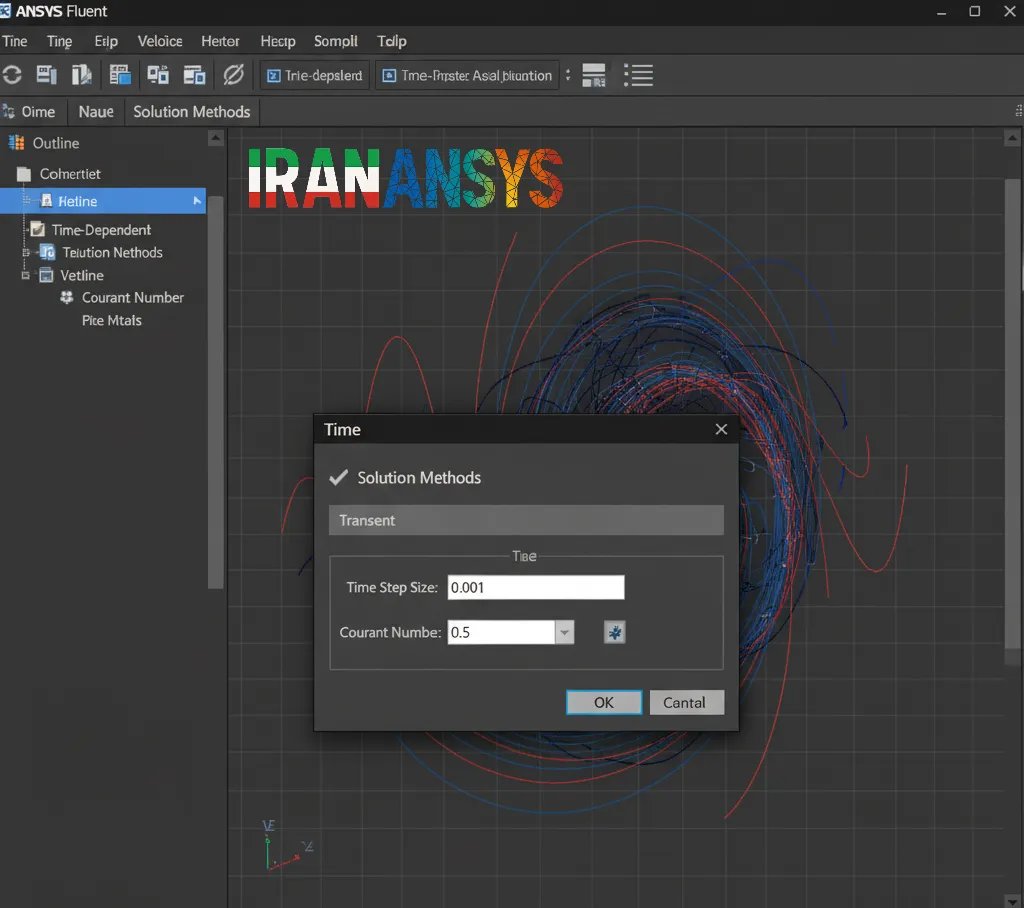Open the Tdlp menu
1024x908 pixels.
point(392,41)
